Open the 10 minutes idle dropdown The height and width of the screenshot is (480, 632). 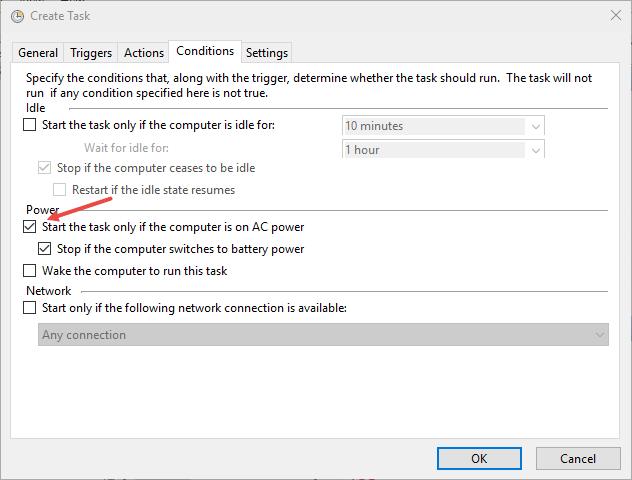536,126
